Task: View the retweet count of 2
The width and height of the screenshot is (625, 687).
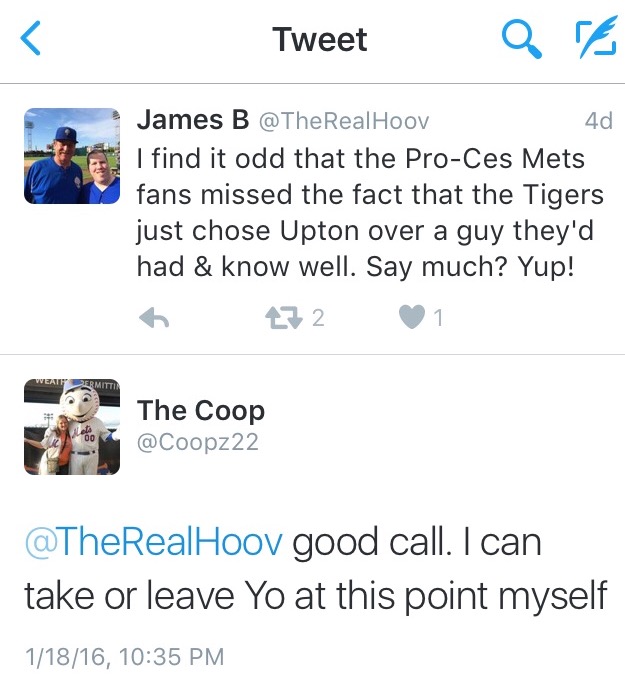Action: click(318, 318)
